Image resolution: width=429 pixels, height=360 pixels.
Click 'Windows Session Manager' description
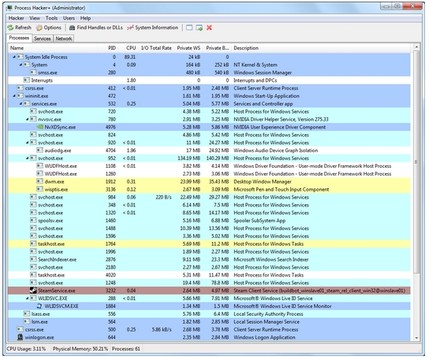pyautogui.click(x=262, y=72)
